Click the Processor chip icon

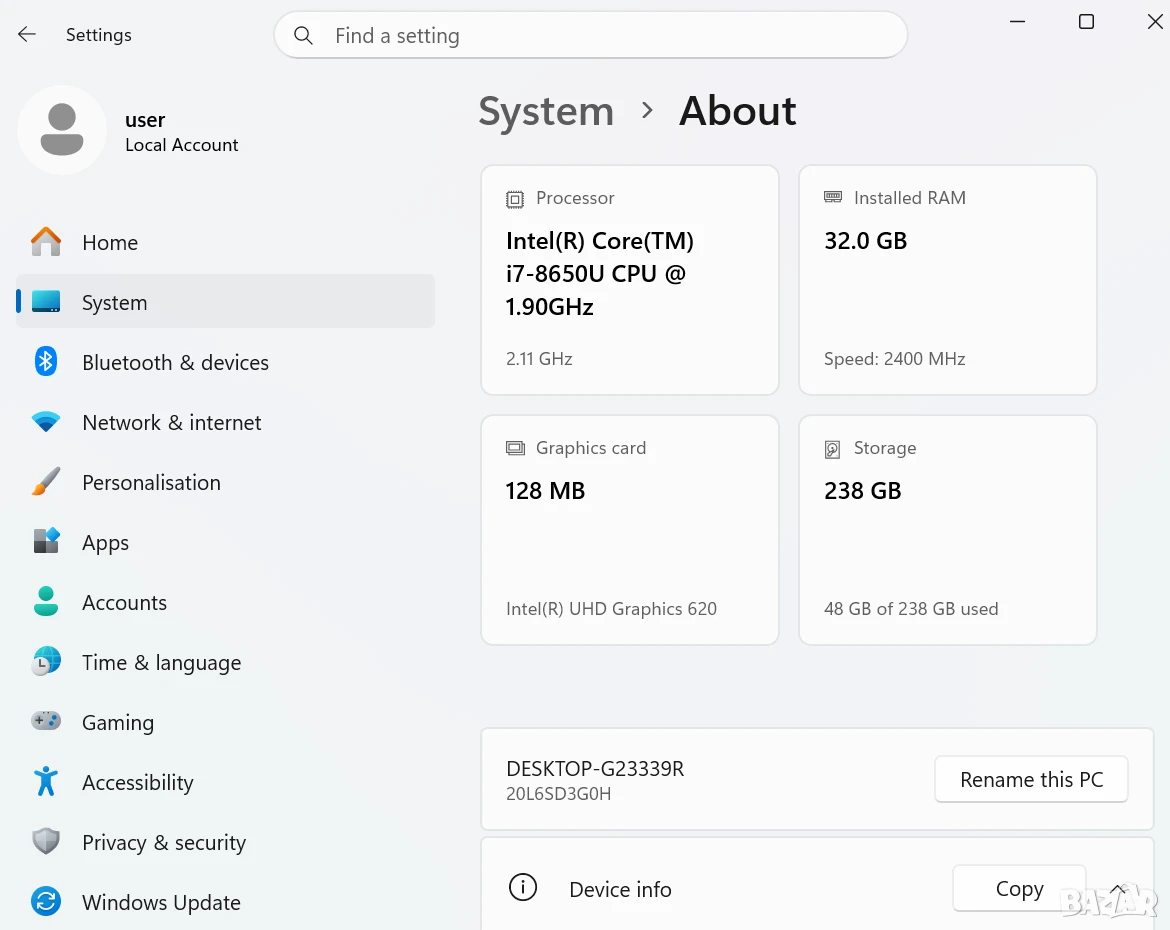(x=515, y=199)
